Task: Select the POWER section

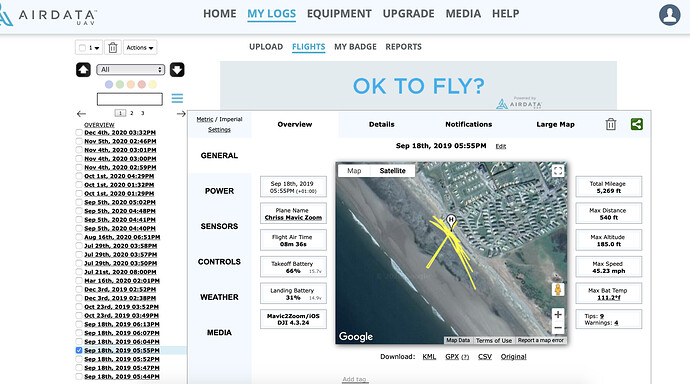Action: [219, 191]
